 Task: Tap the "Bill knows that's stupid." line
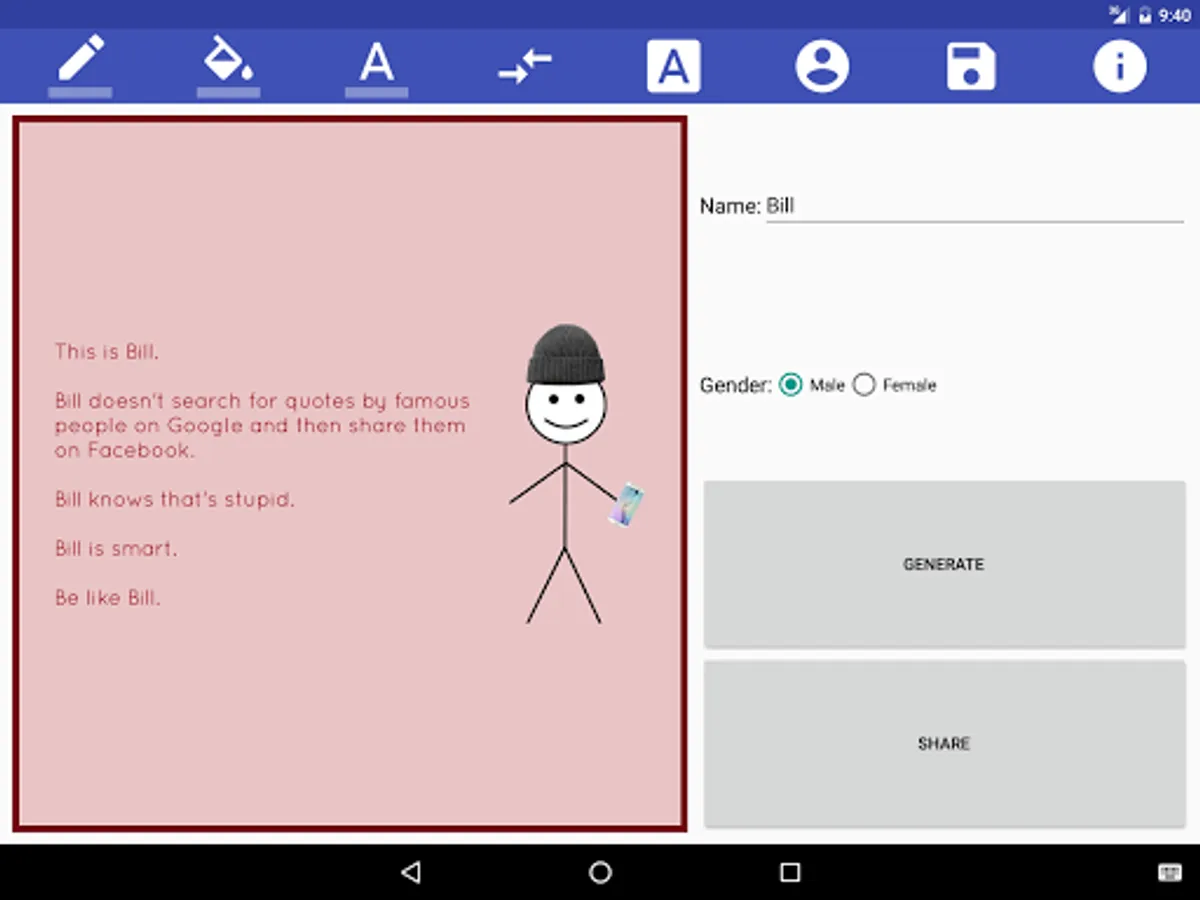[175, 499]
